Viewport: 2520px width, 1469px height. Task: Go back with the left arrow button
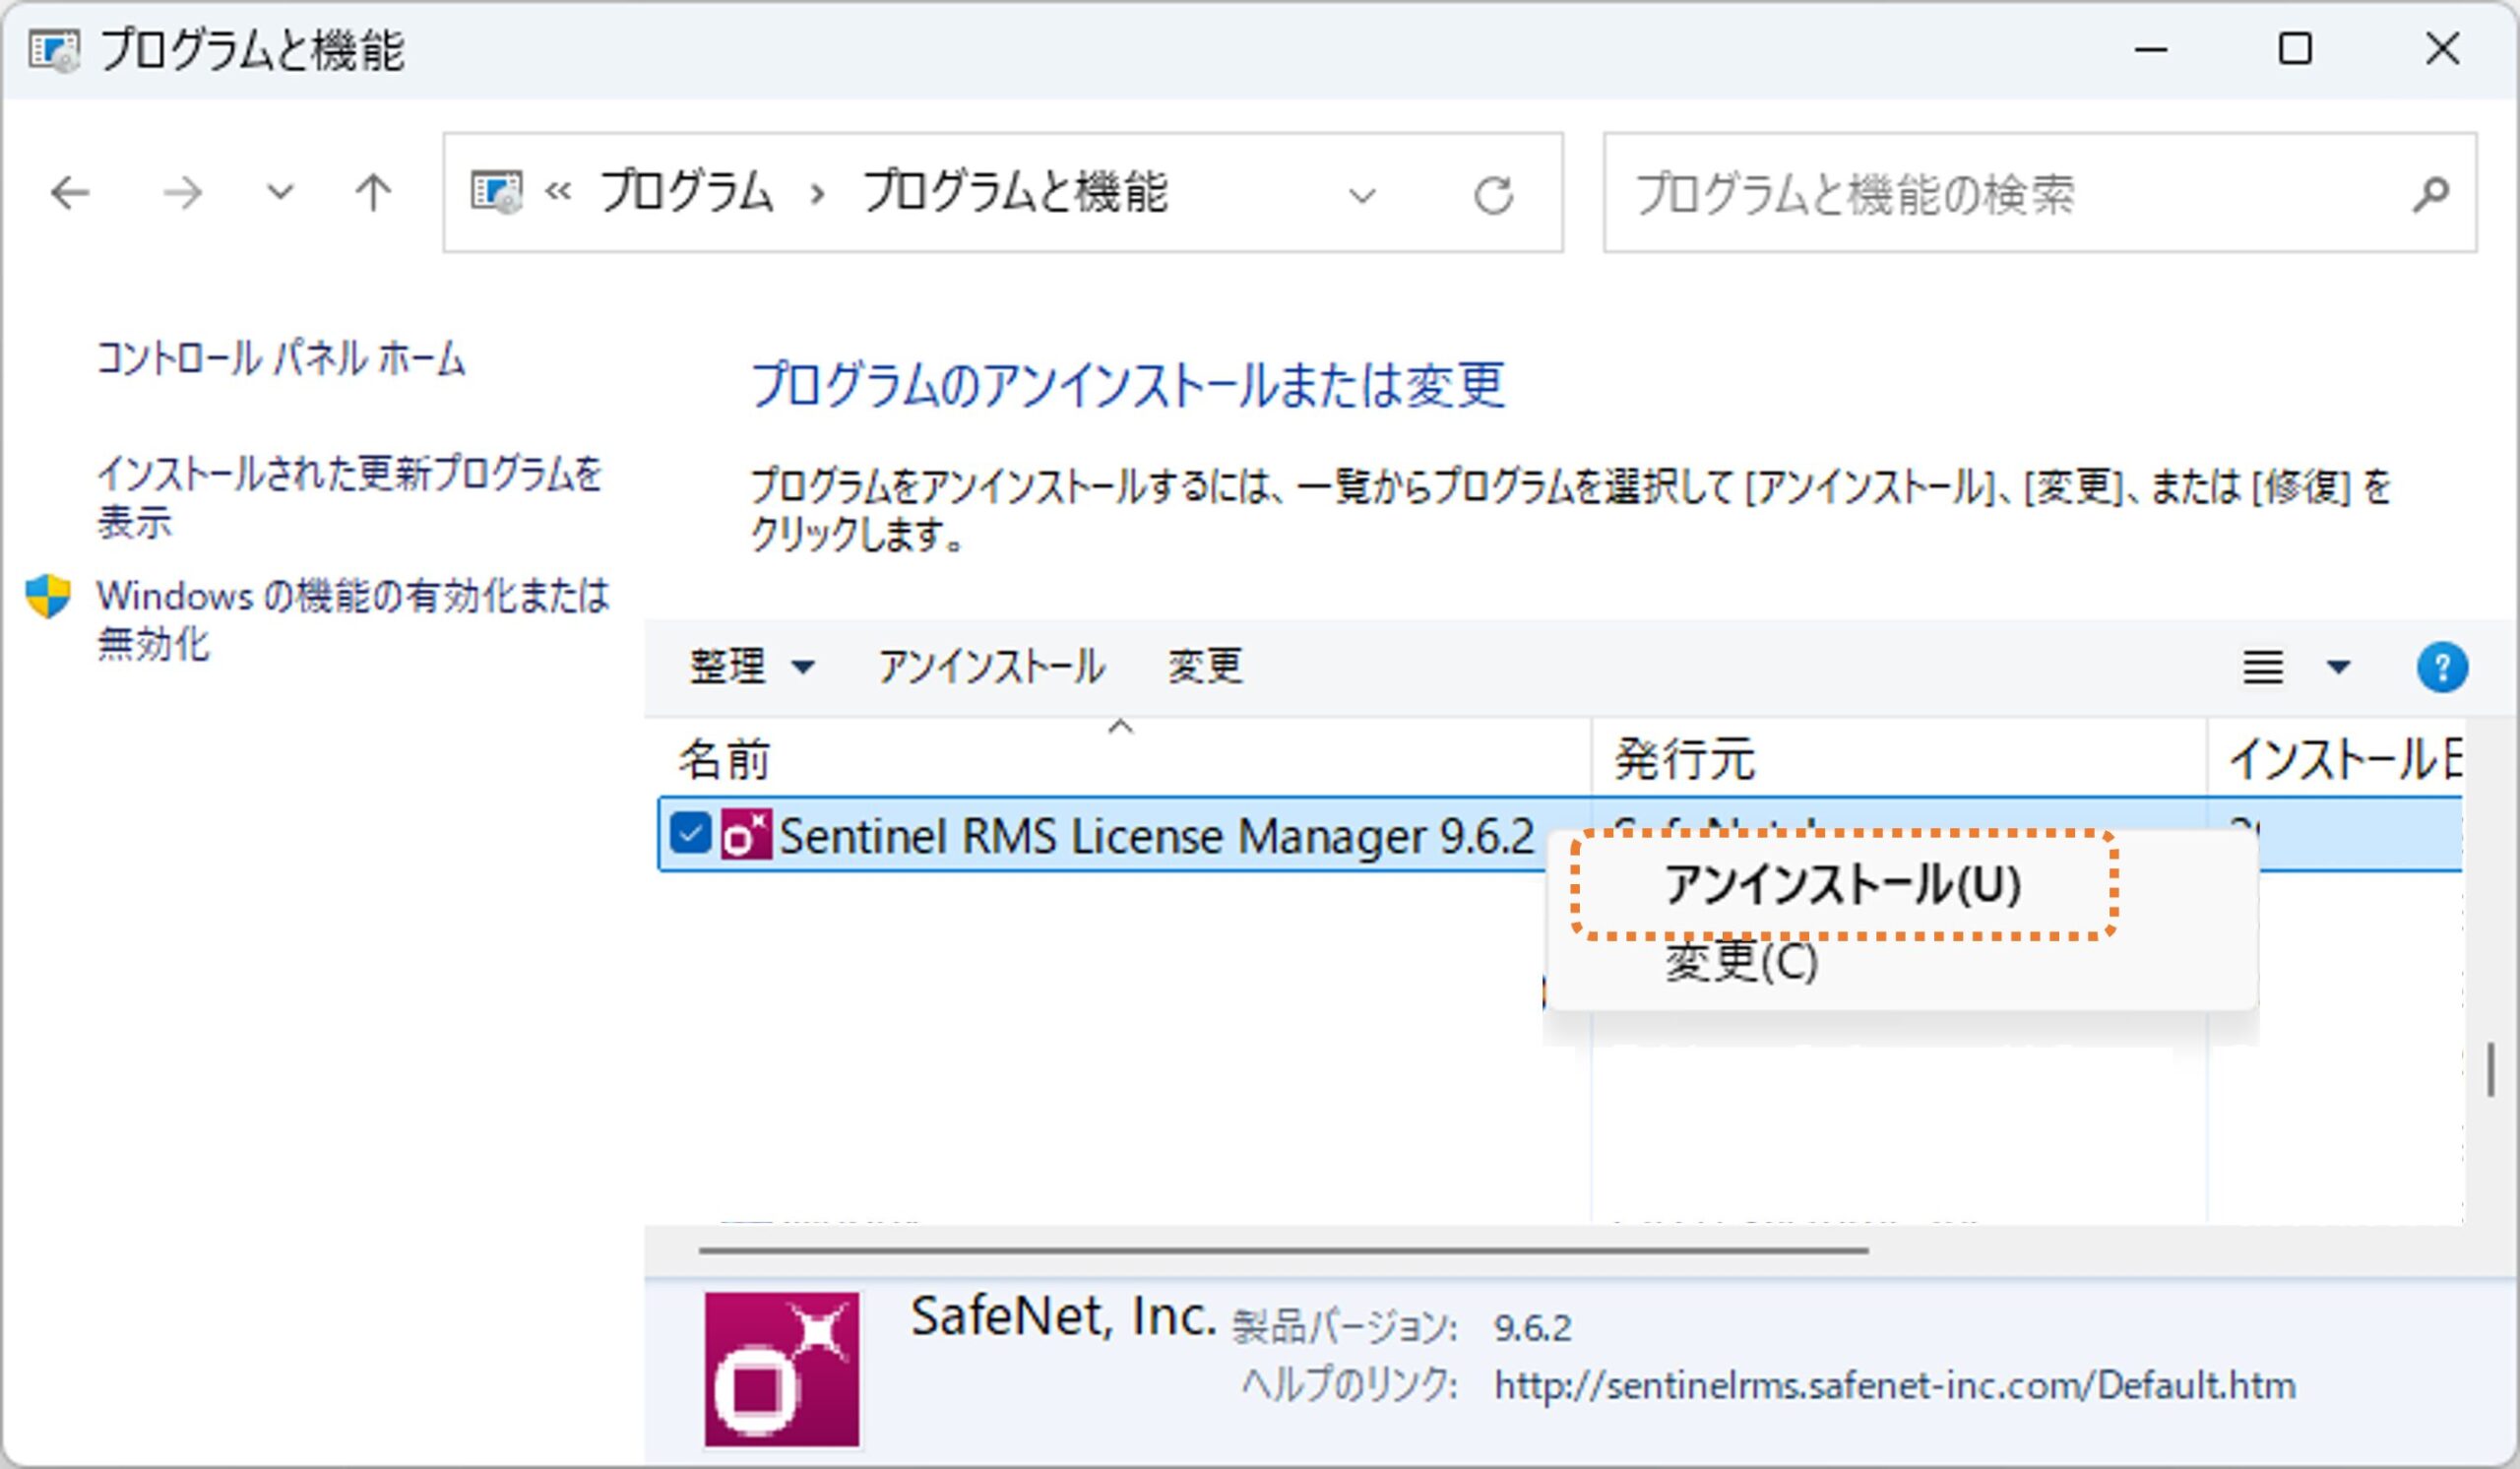click(x=70, y=193)
